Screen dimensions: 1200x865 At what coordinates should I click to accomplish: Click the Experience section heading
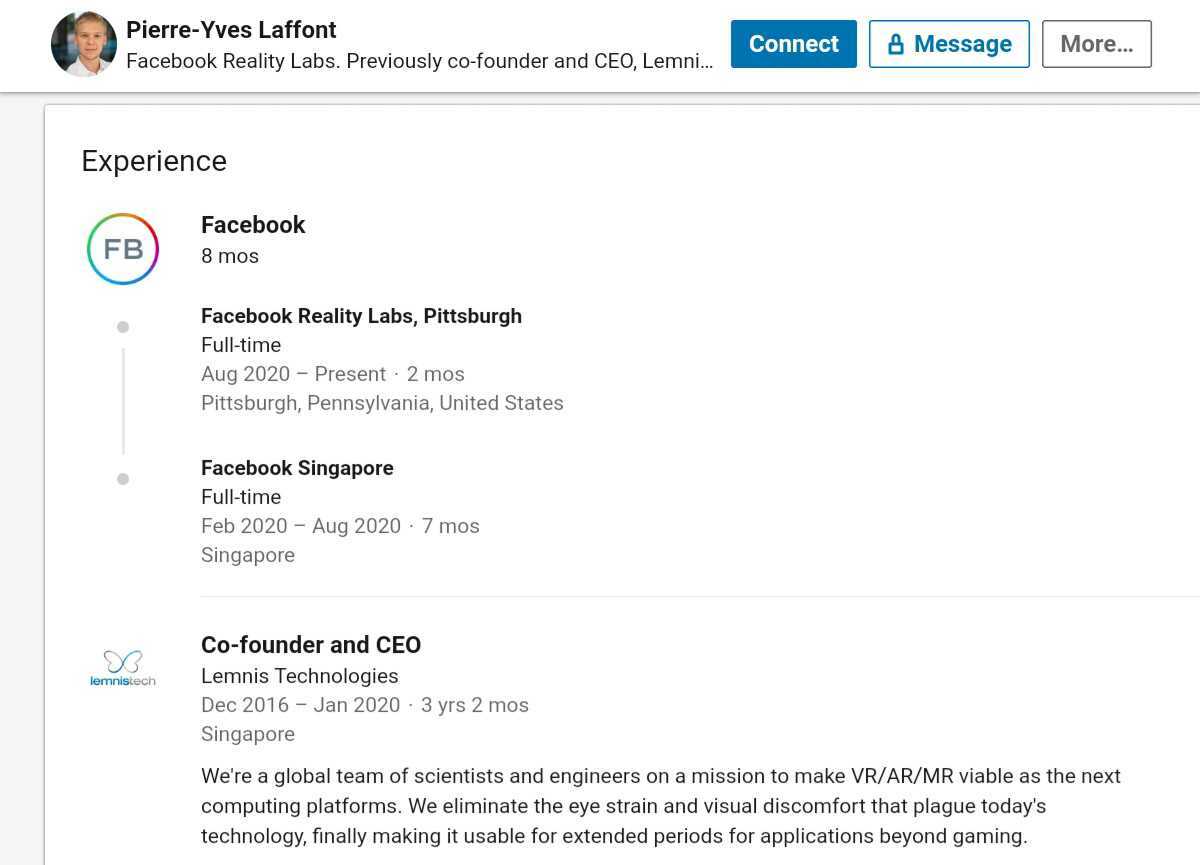pyautogui.click(x=154, y=161)
